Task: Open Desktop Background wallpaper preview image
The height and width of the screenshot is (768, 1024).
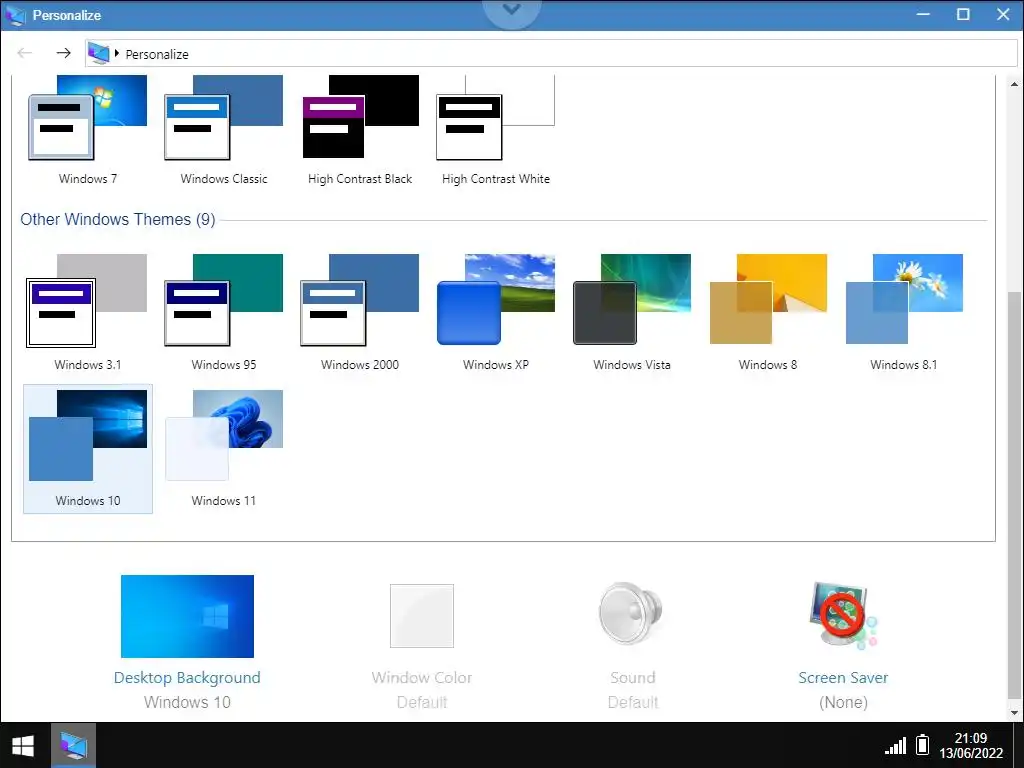Action: point(187,616)
